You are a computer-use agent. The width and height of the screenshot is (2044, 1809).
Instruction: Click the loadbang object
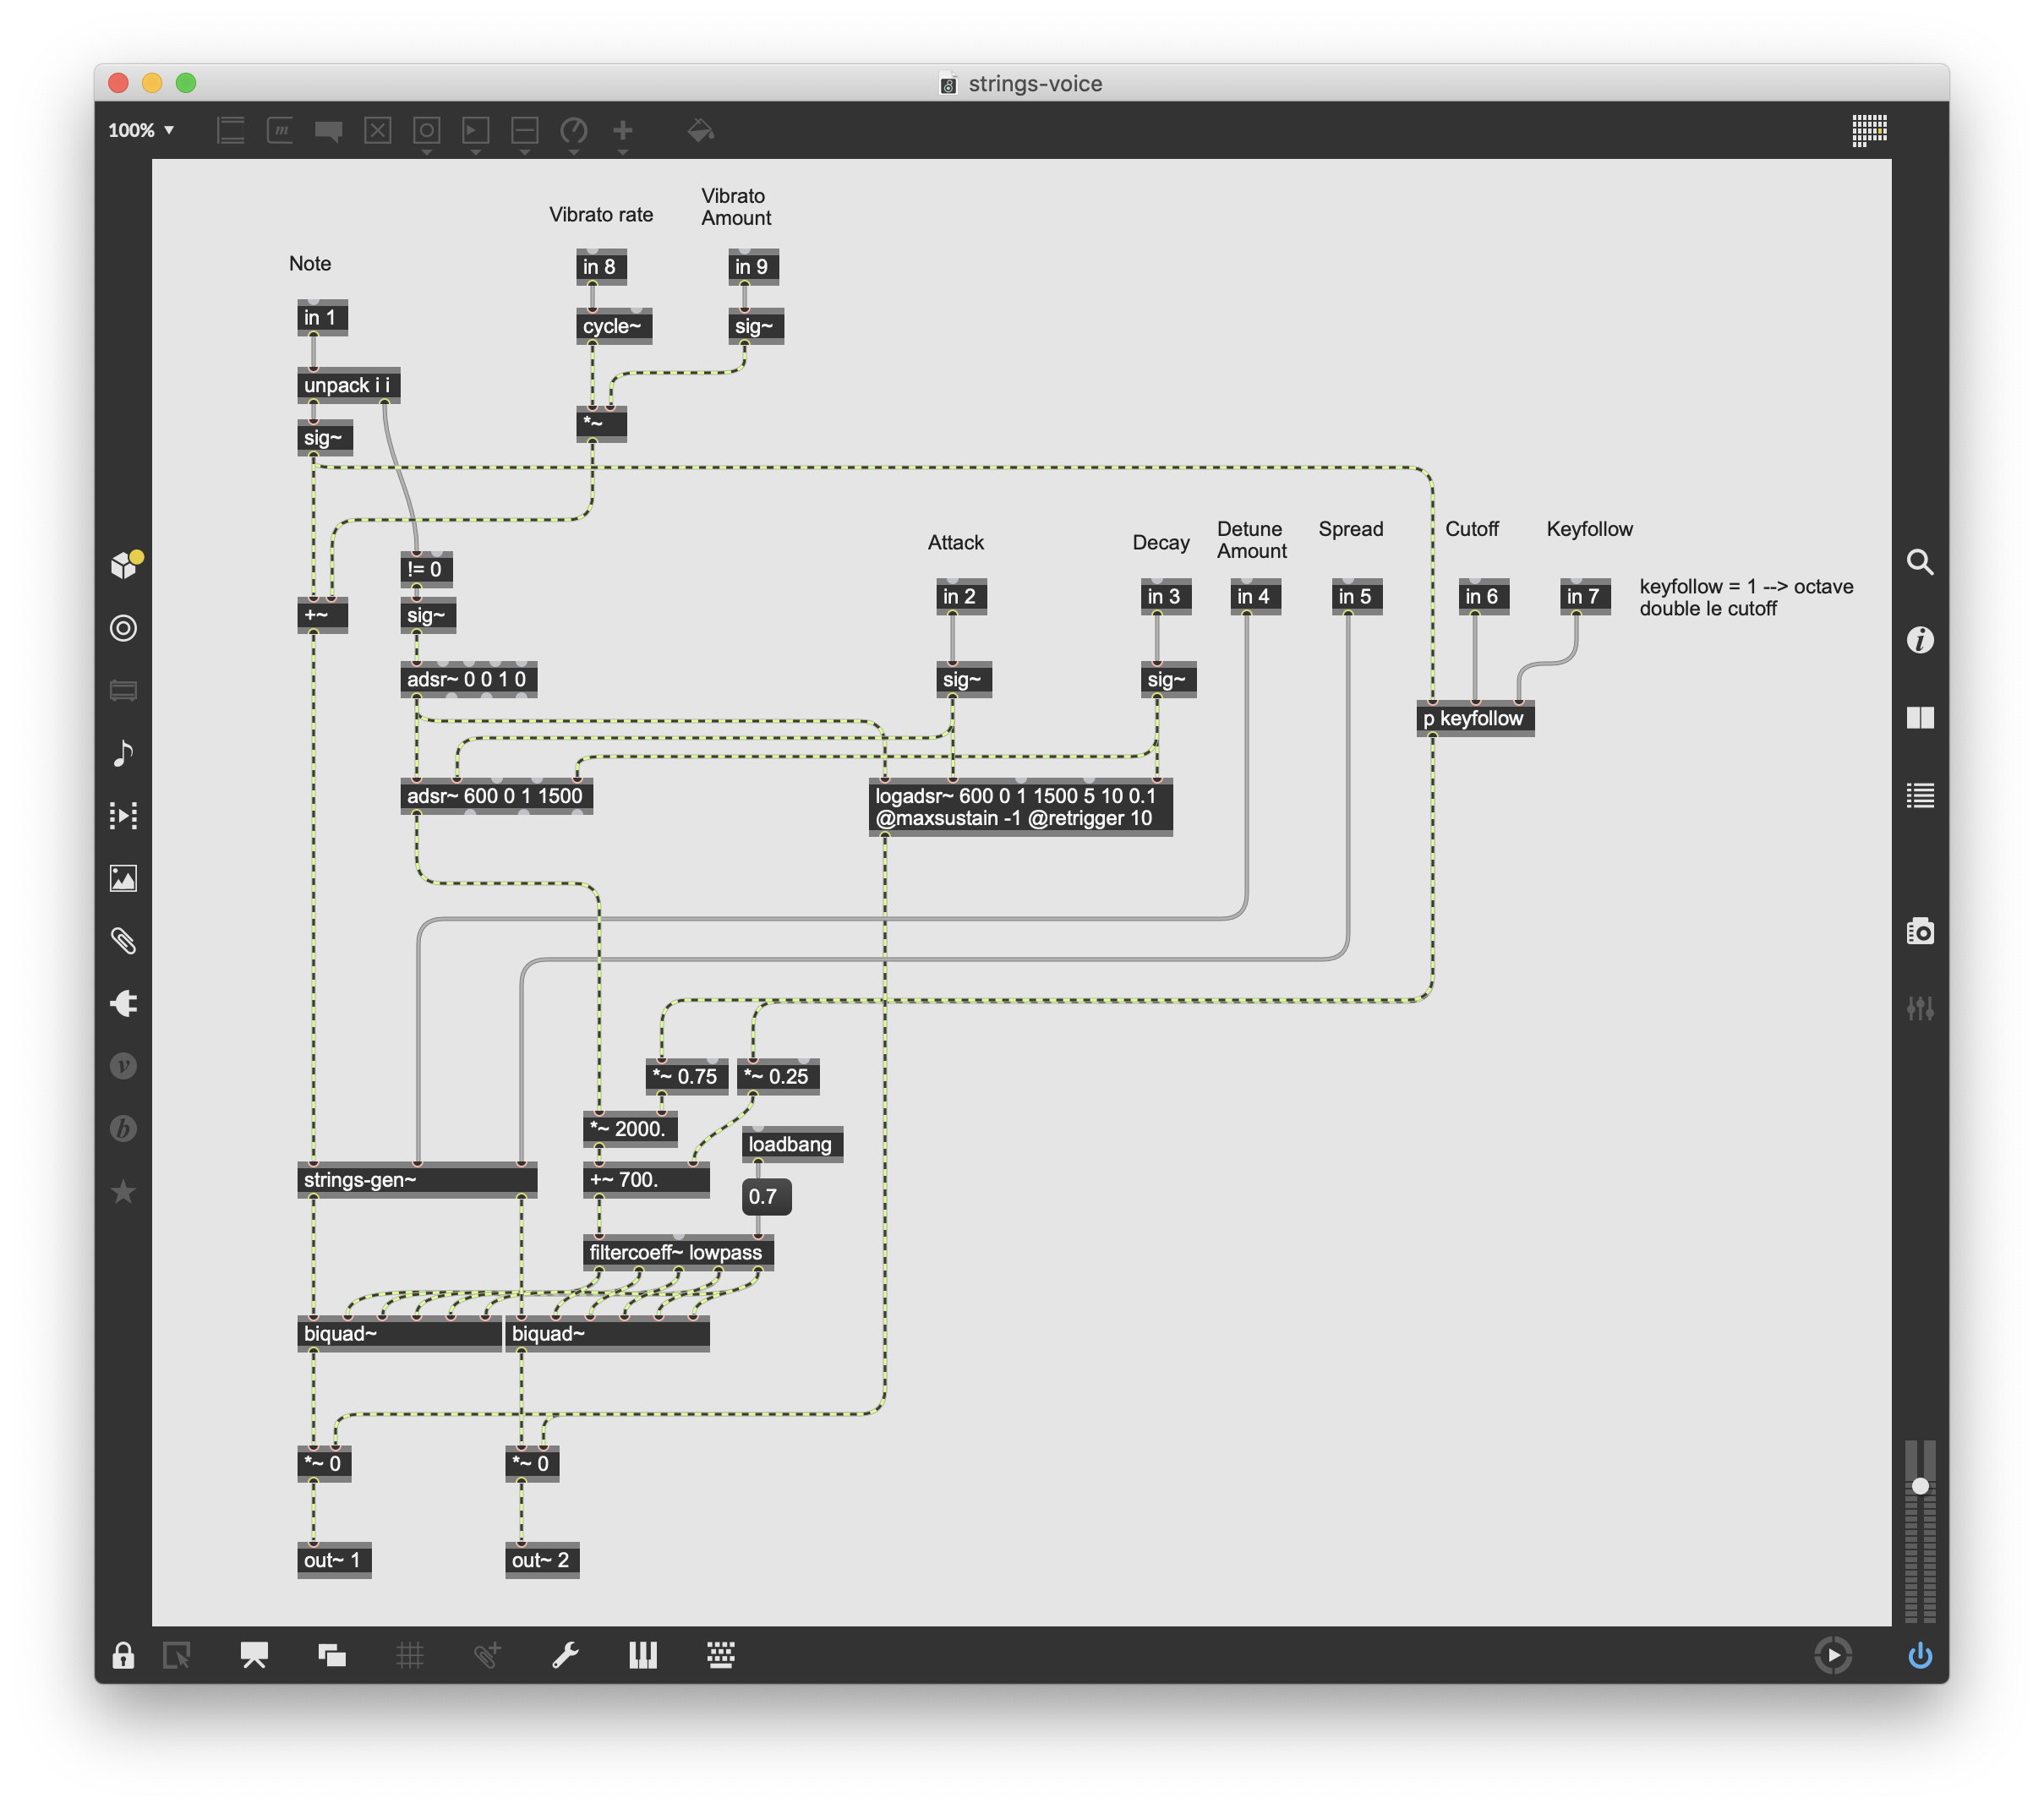click(x=792, y=1144)
